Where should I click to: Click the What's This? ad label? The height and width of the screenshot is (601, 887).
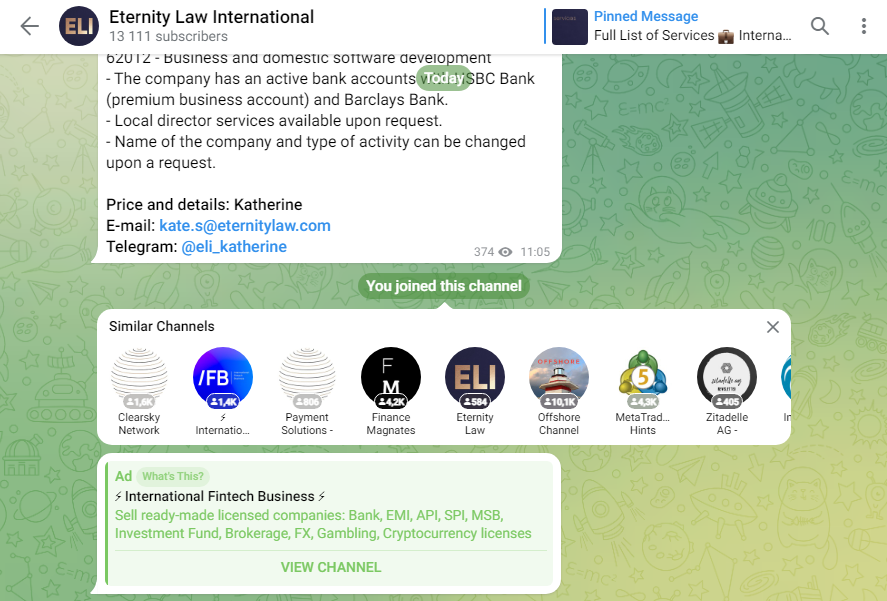point(173,476)
